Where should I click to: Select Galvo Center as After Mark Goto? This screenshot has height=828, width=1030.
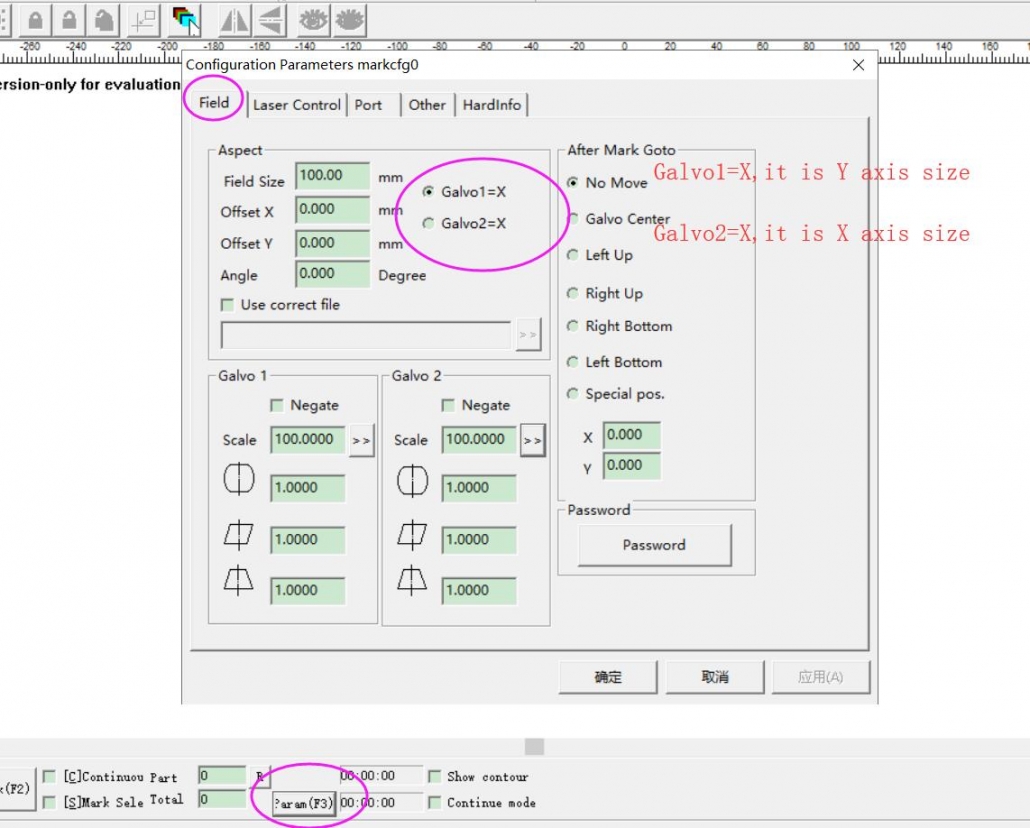click(572, 219)
